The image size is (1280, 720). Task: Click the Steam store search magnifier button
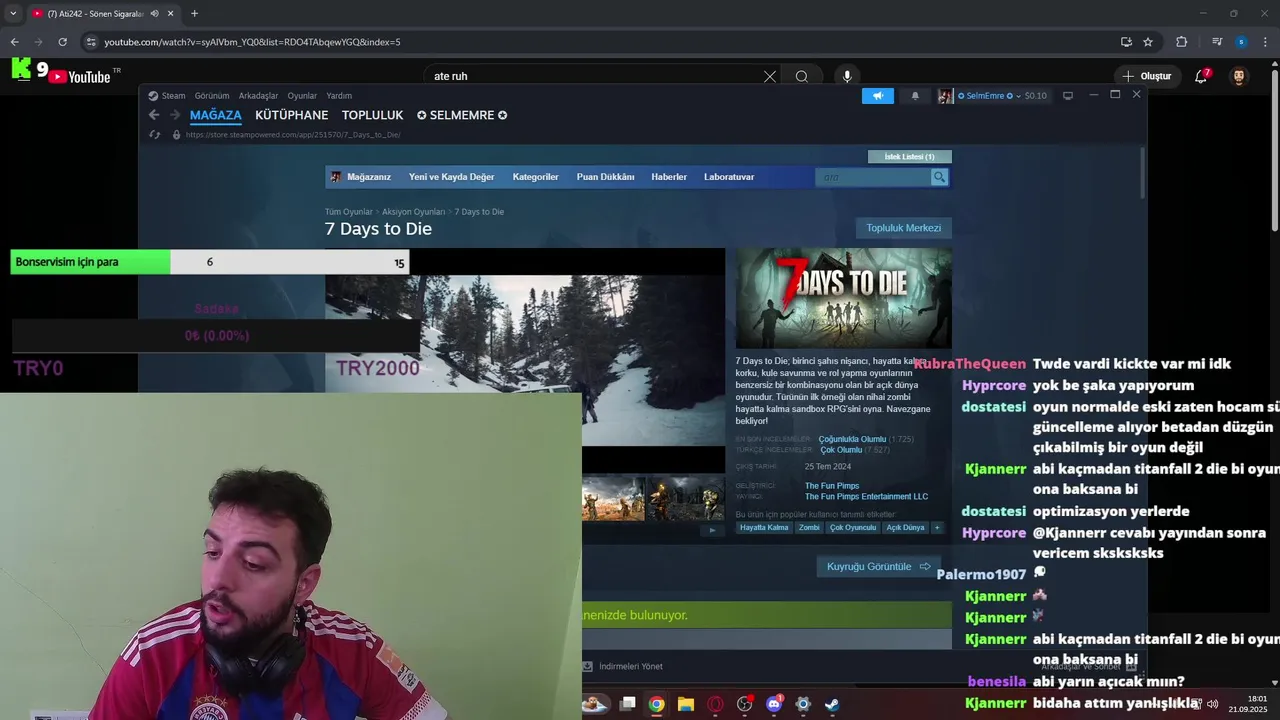click(x=939, y=177)
